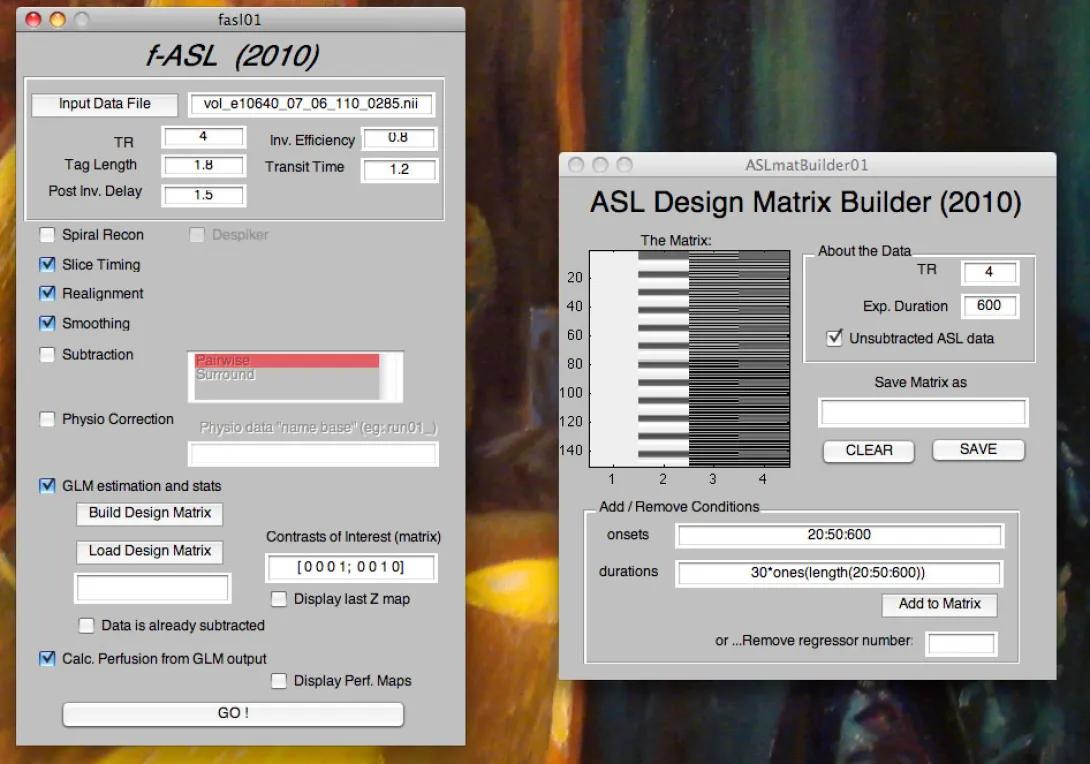Edit the TR field in ASLmatBuilder01 window
This screenshot has width=1090, height=764.
tap(989, 272)
